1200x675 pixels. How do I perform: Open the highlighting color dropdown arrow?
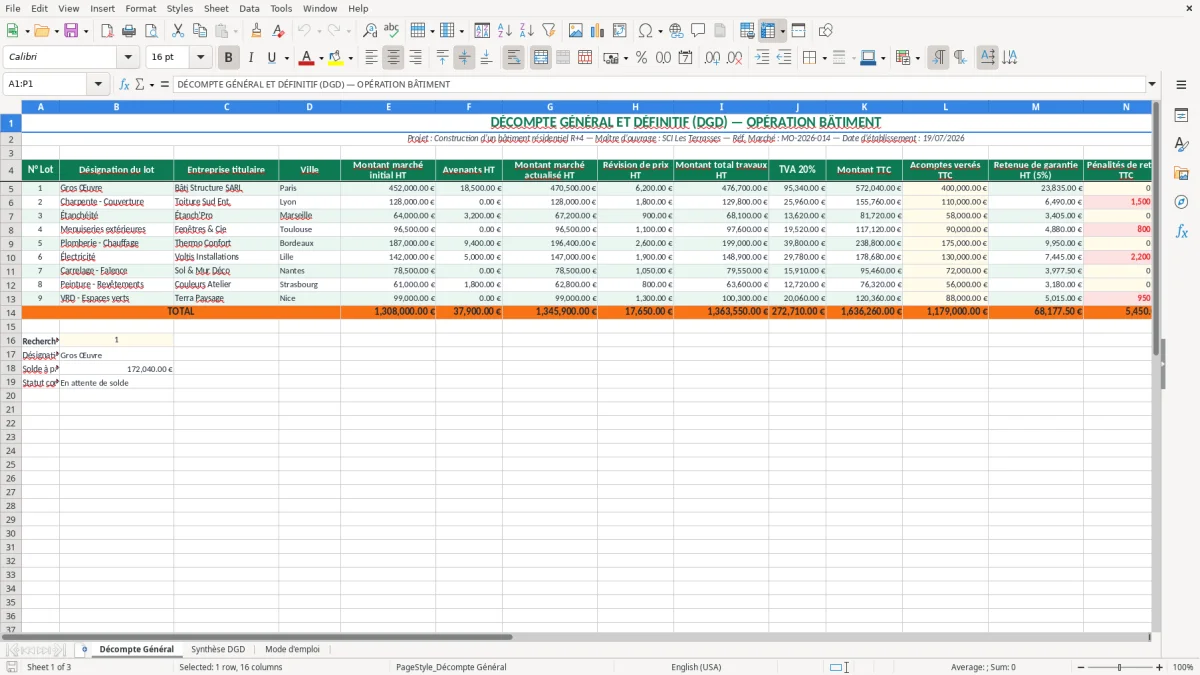click(x=350, y=58)
